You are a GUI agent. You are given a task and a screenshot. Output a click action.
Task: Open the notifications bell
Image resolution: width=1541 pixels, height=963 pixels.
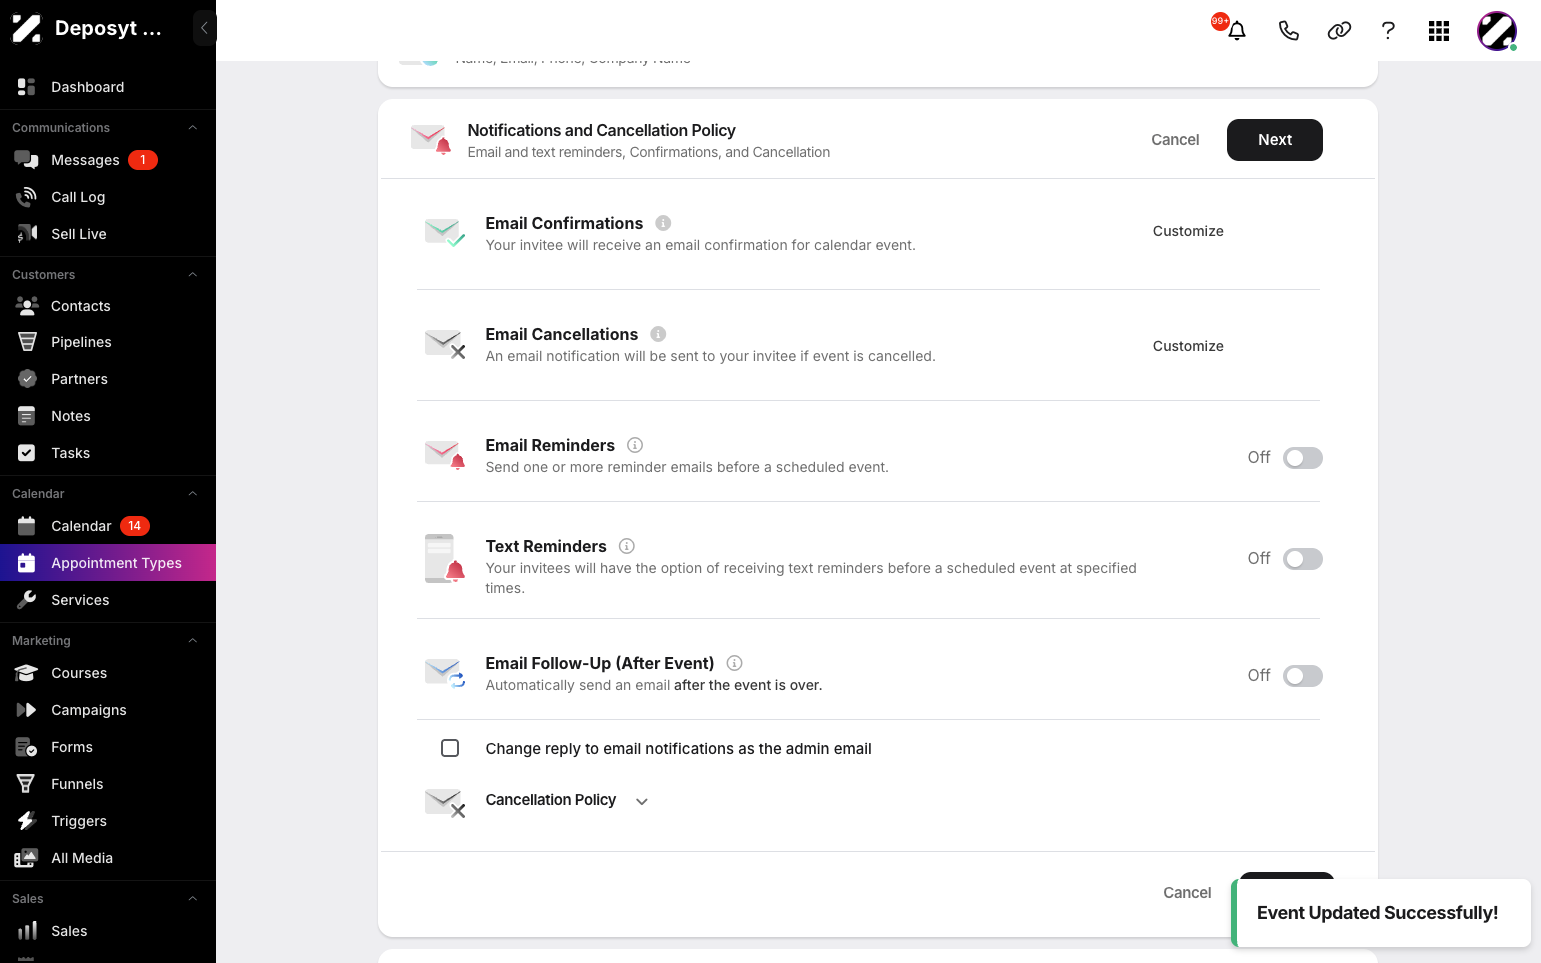point(1237,30)
